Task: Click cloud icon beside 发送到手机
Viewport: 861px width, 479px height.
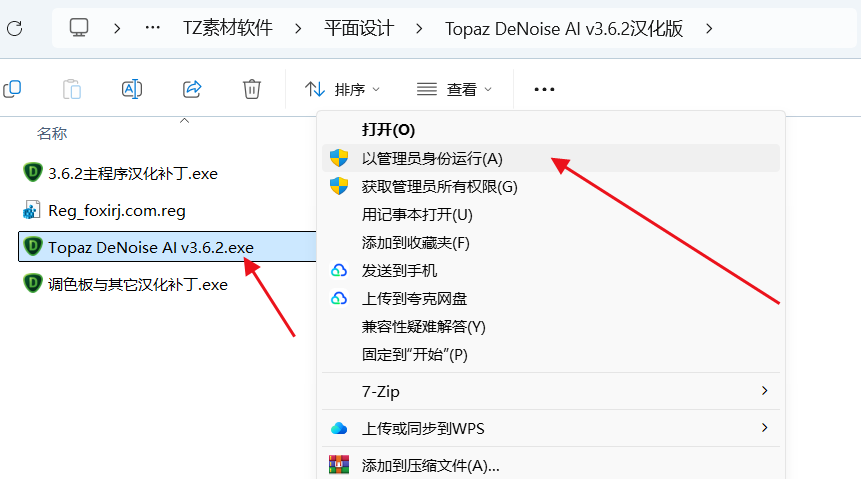Action: pos(339,270)
